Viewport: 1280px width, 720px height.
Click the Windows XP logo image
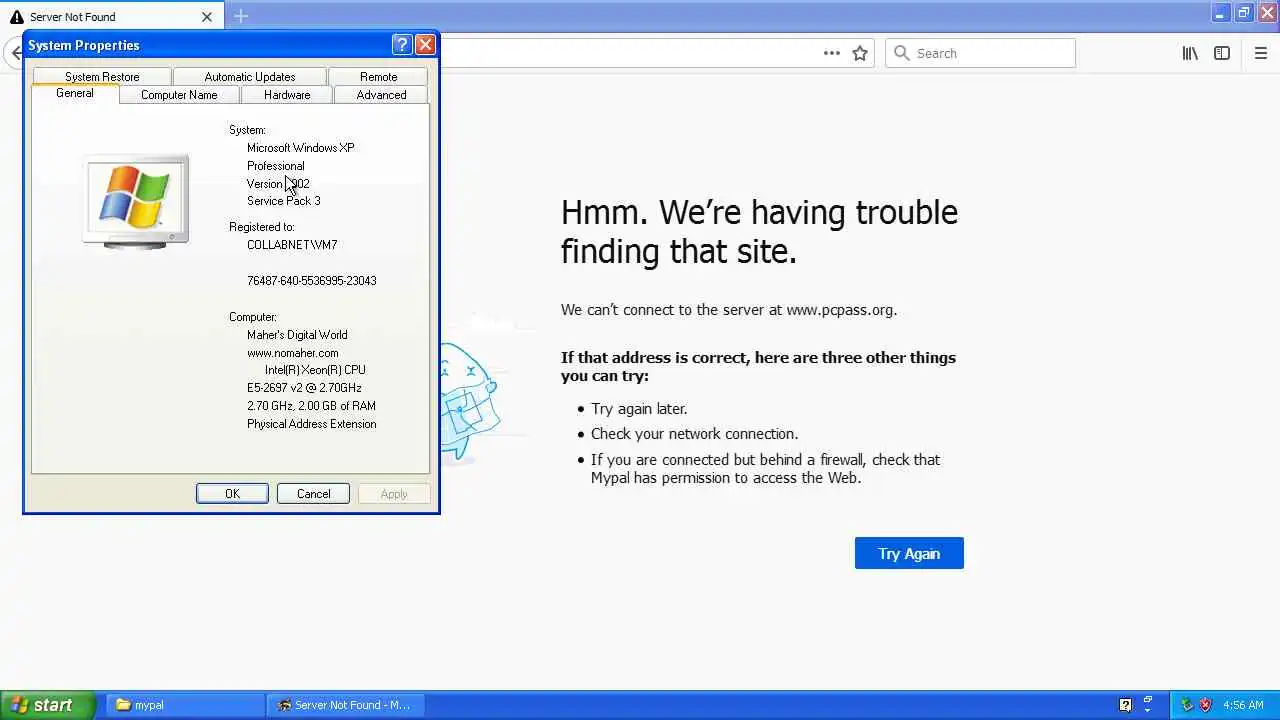tap(136, 200)
